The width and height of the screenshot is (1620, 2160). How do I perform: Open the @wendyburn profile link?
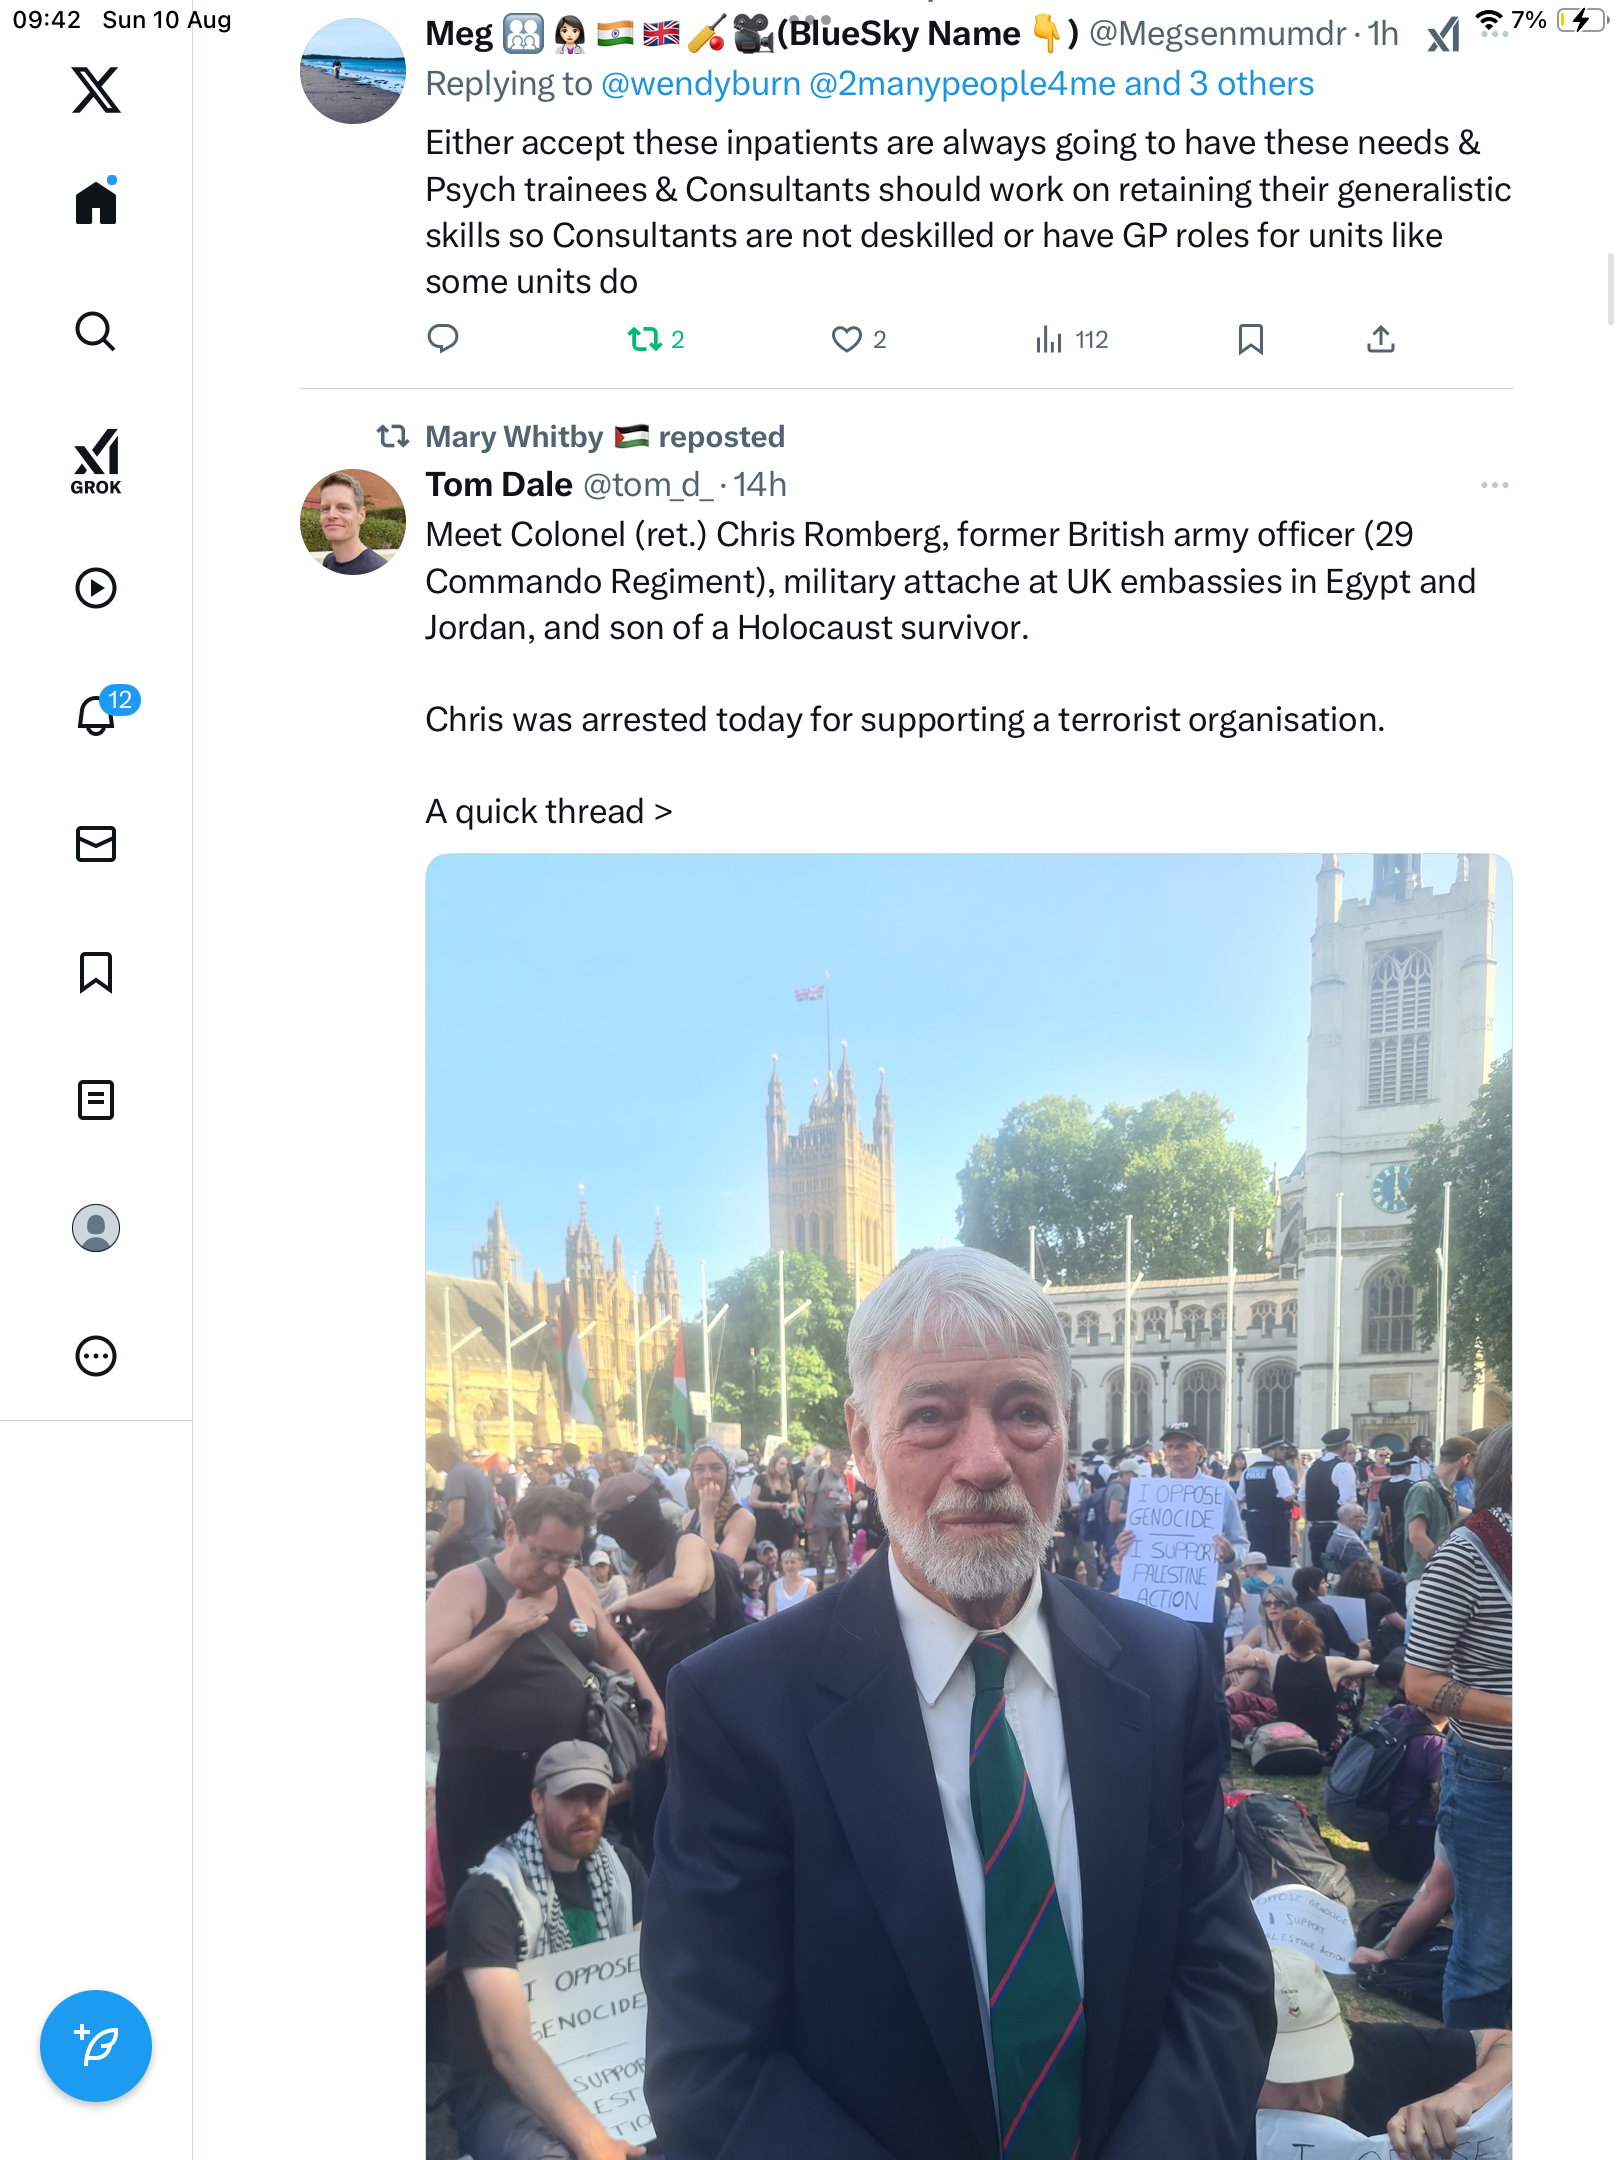point(701,84)
